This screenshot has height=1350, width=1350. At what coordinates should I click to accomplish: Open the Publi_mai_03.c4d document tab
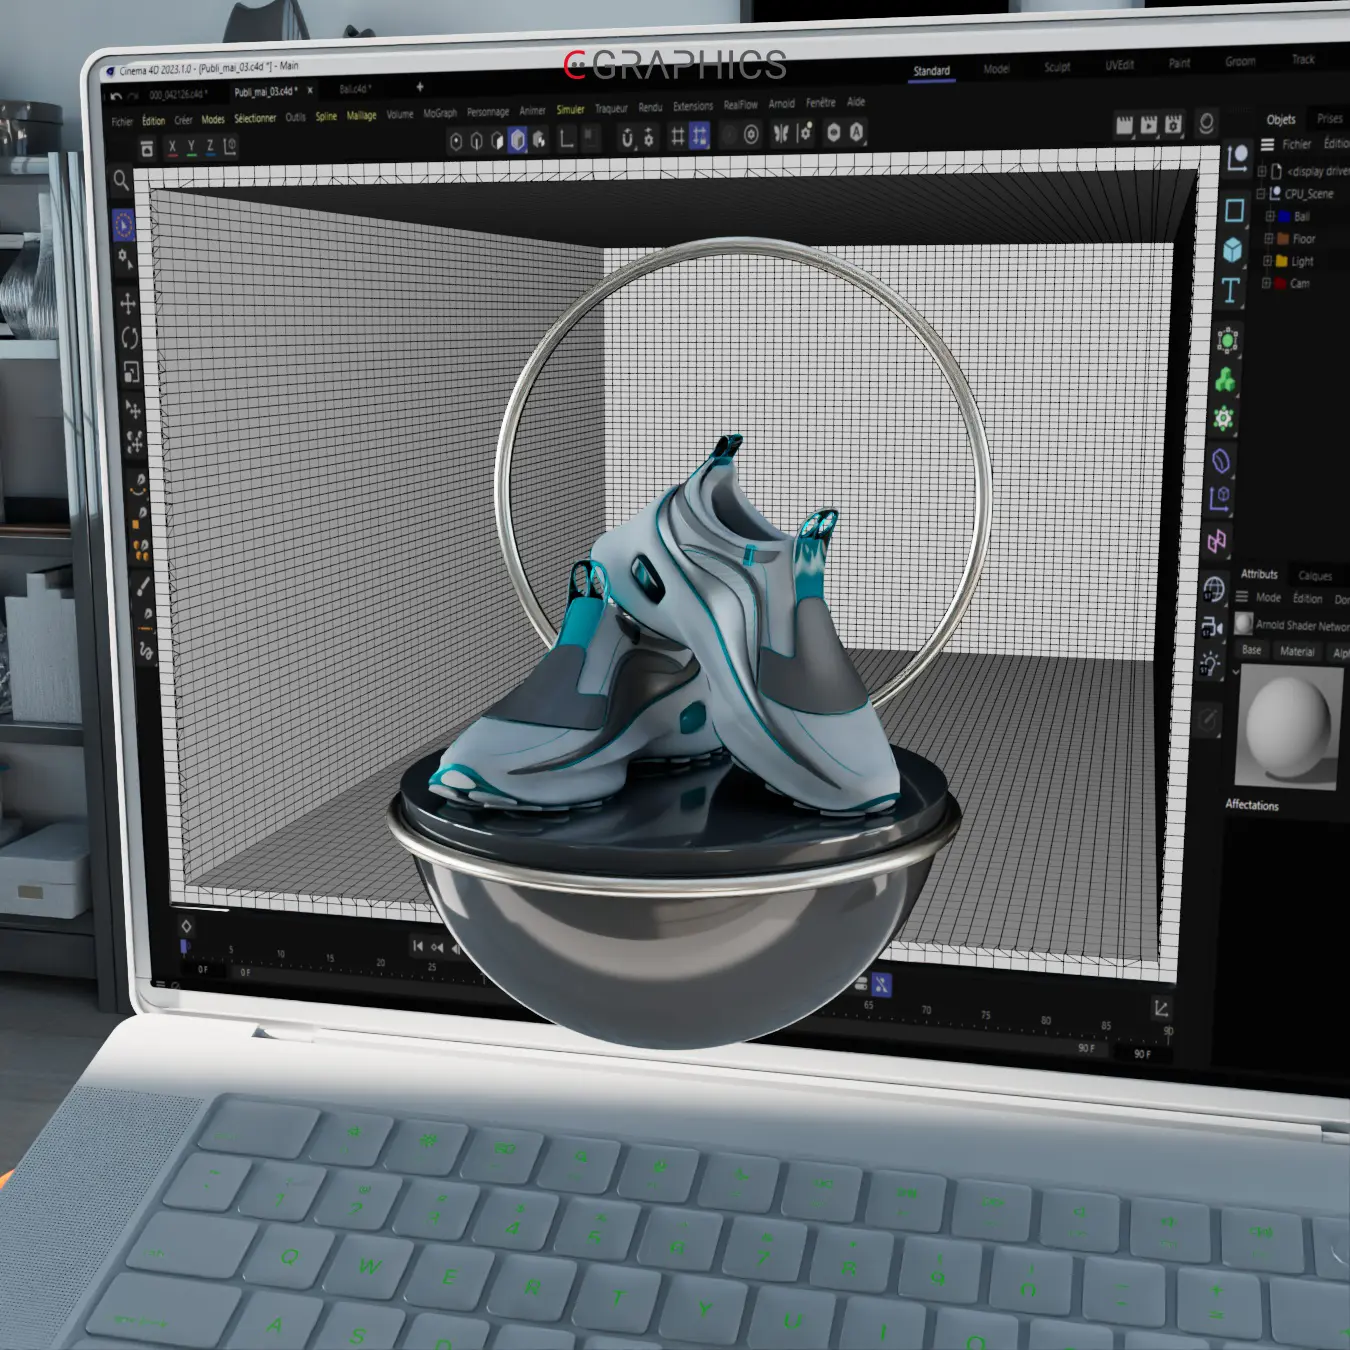pos(265,92)
